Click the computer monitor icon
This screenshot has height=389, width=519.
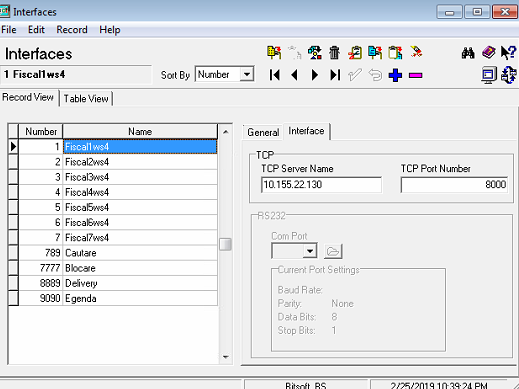pyautogui.click(x=489, y=75)
